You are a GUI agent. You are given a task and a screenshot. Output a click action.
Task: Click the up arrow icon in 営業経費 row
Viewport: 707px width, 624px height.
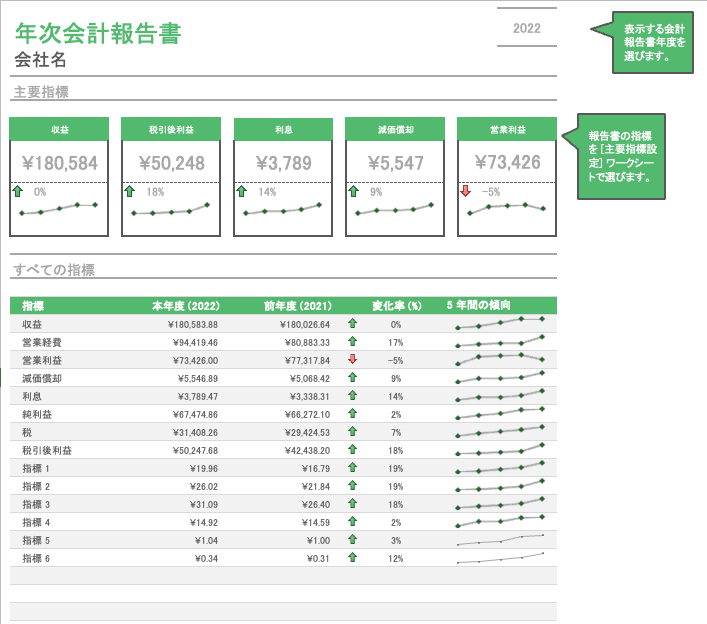(353, 341)
